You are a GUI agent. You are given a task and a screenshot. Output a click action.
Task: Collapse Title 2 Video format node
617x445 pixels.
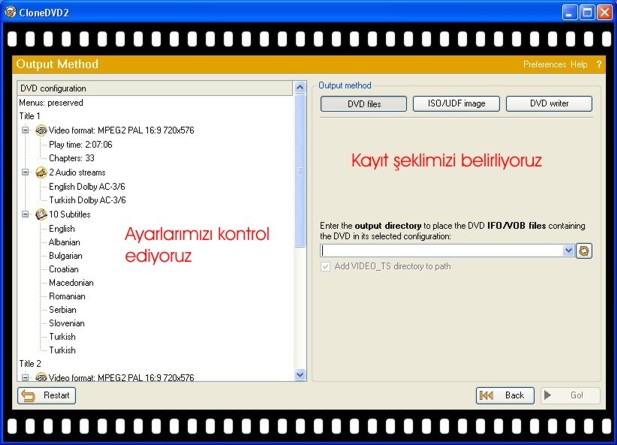point(25,377)
